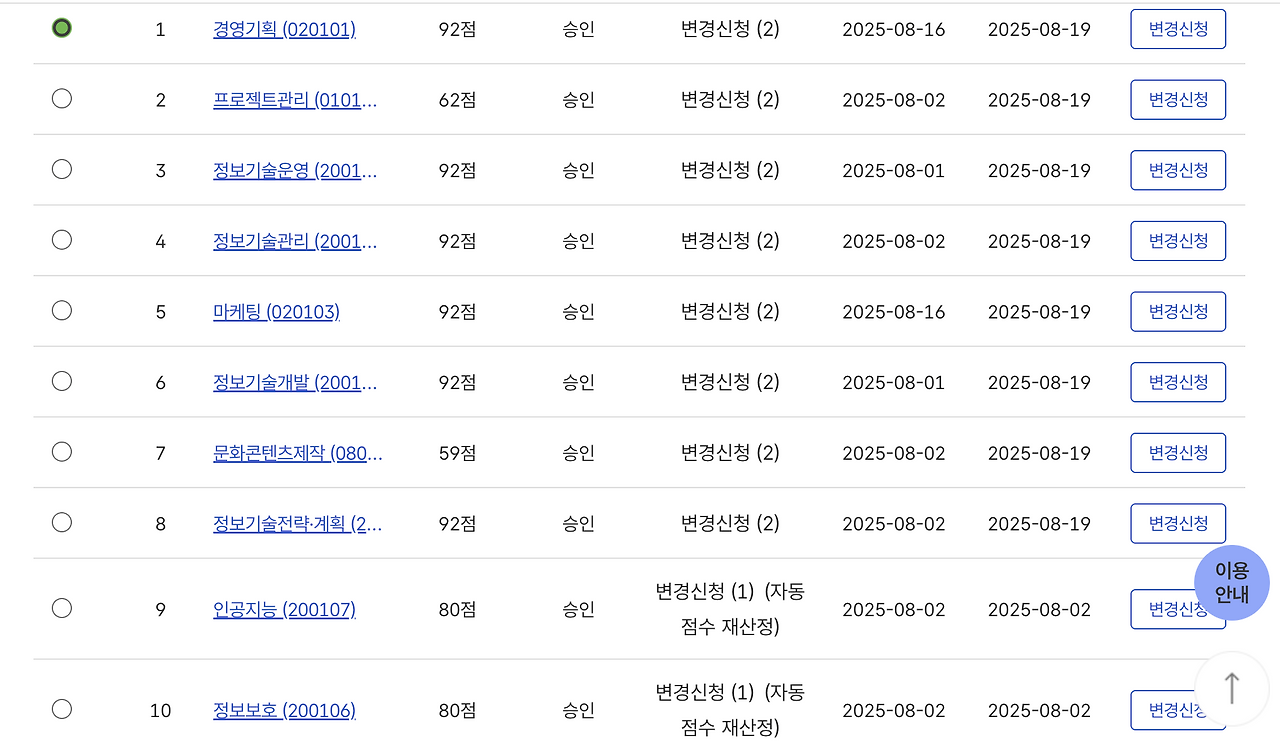Viewport: 1280px width, 743px height.
Task: Click 변경신청 button on the 정보보호 row
Action: (x=1177, y=709)
